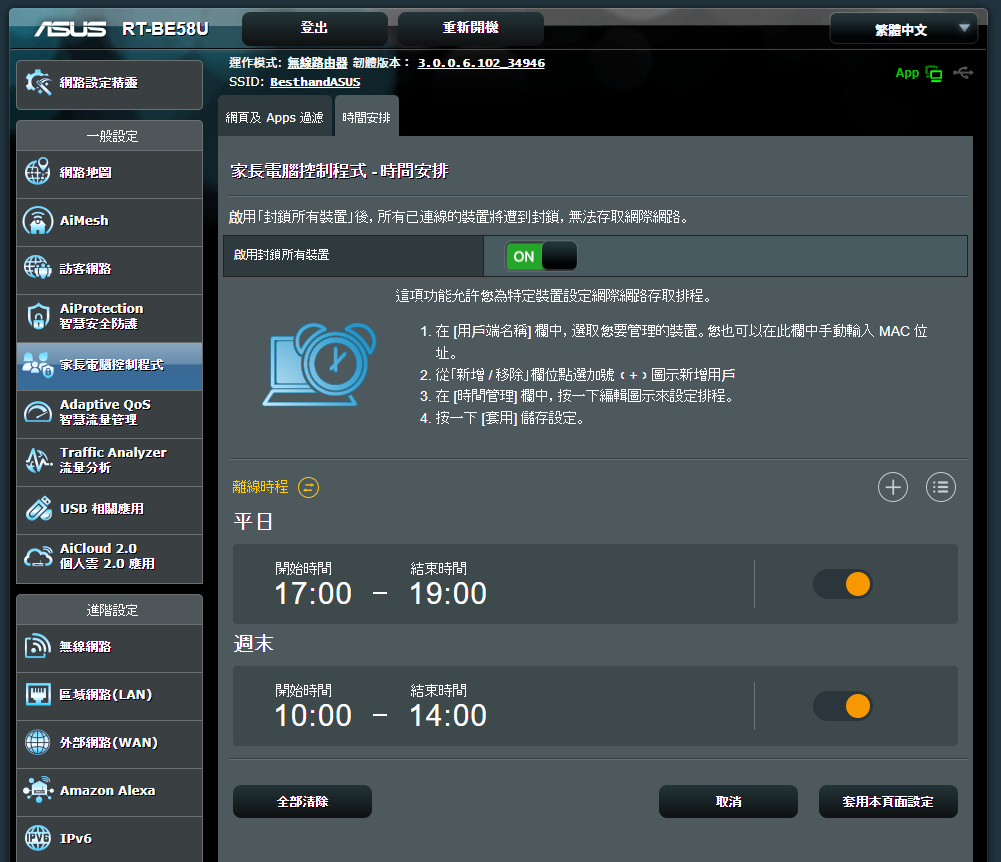This screenshot has height=862, width=1001.
Task: Toggle 啟用封鎖所有裝置 switch off
Action: (541, 256)
